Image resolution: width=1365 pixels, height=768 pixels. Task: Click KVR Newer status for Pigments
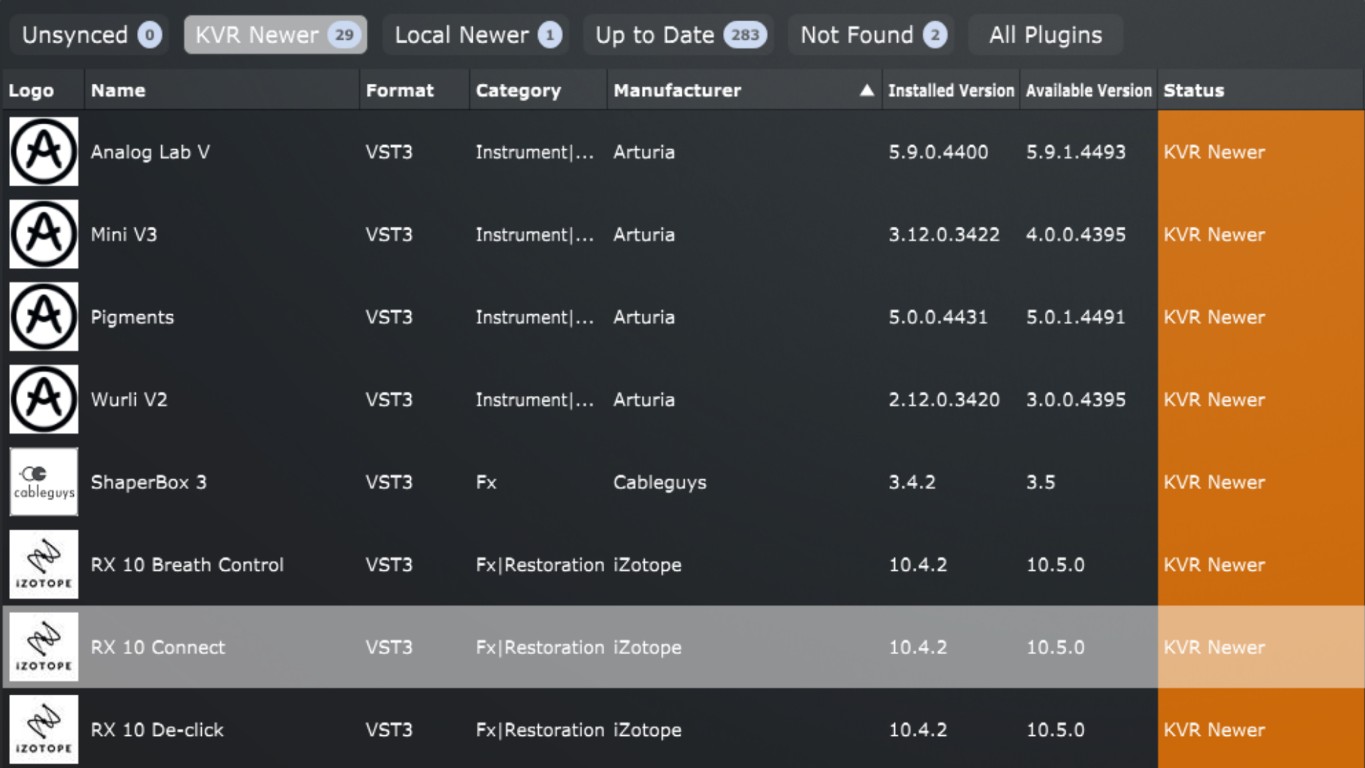point(1214,317)
